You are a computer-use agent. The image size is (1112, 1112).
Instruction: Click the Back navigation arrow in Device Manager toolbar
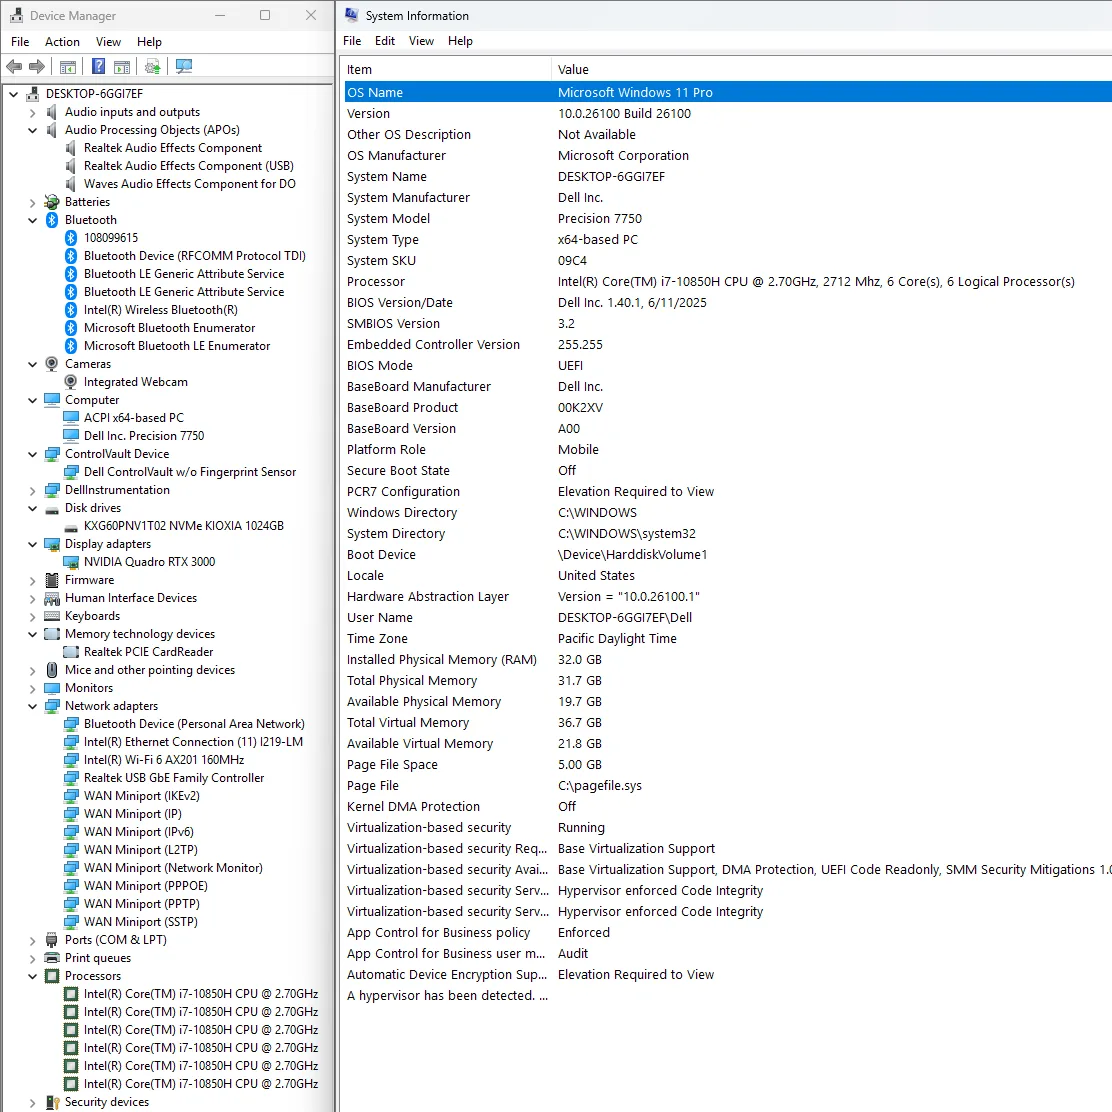(13, 66)
